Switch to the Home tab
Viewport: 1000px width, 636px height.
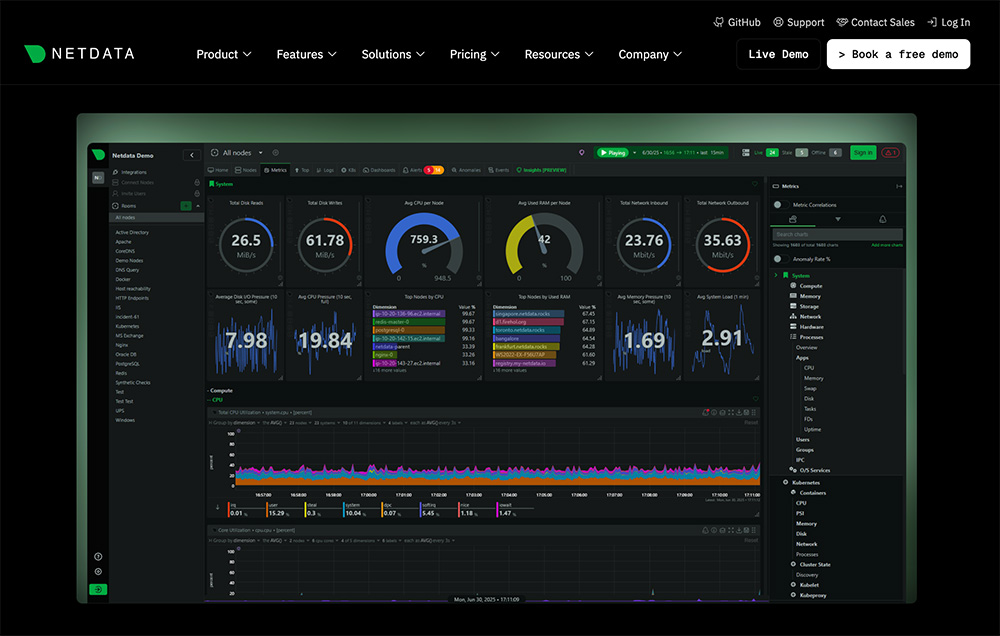pyautogui.click(x=218, y=170)
